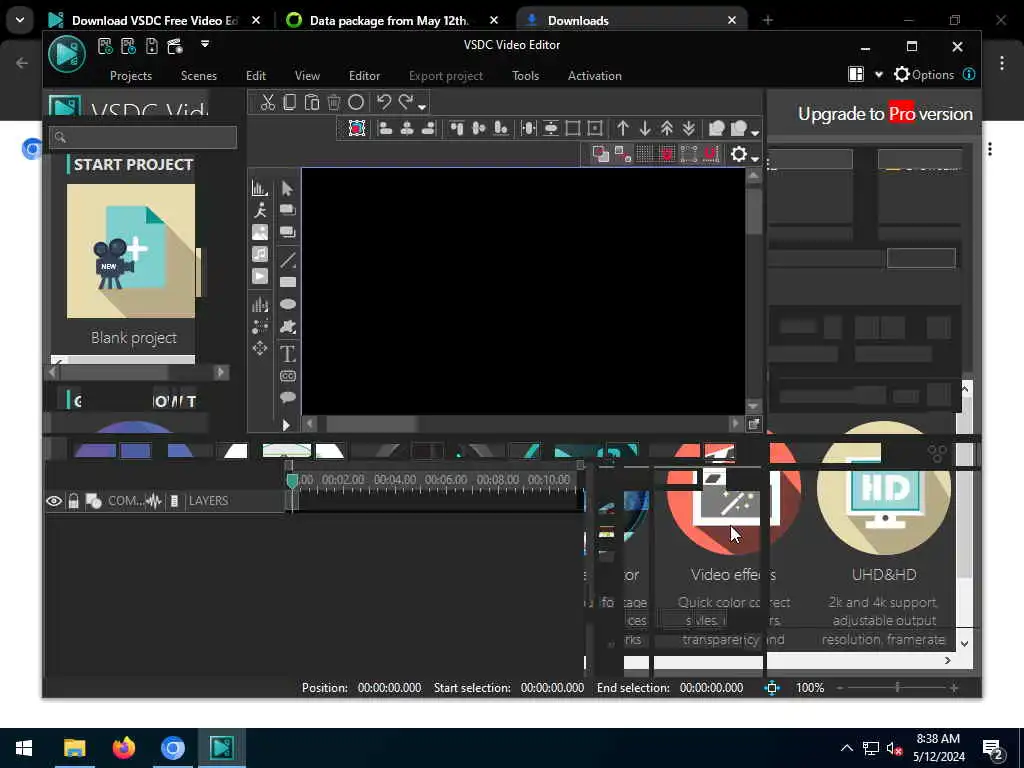Click the move one layer up arrow
Viewport: 1024px width, 768px height.
tap(623, 128)
